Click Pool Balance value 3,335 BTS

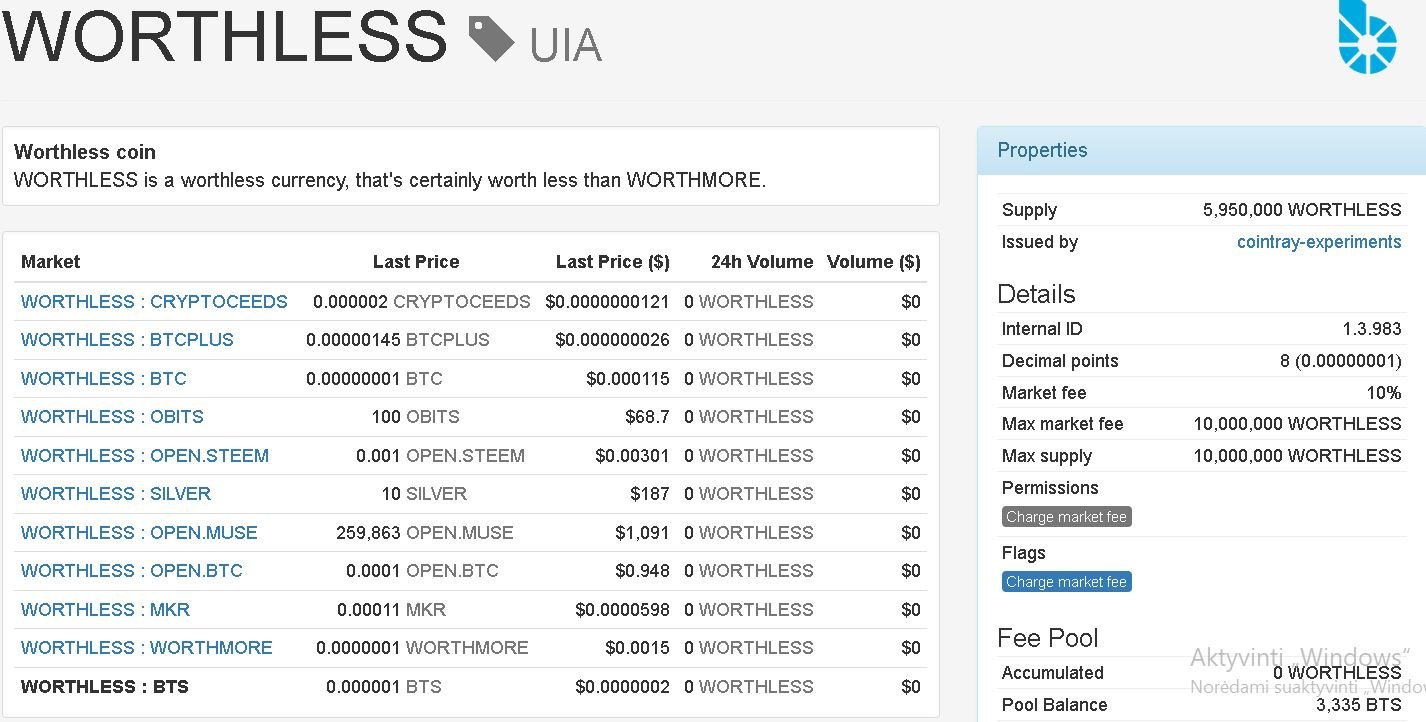click(x=1359, y=705)
